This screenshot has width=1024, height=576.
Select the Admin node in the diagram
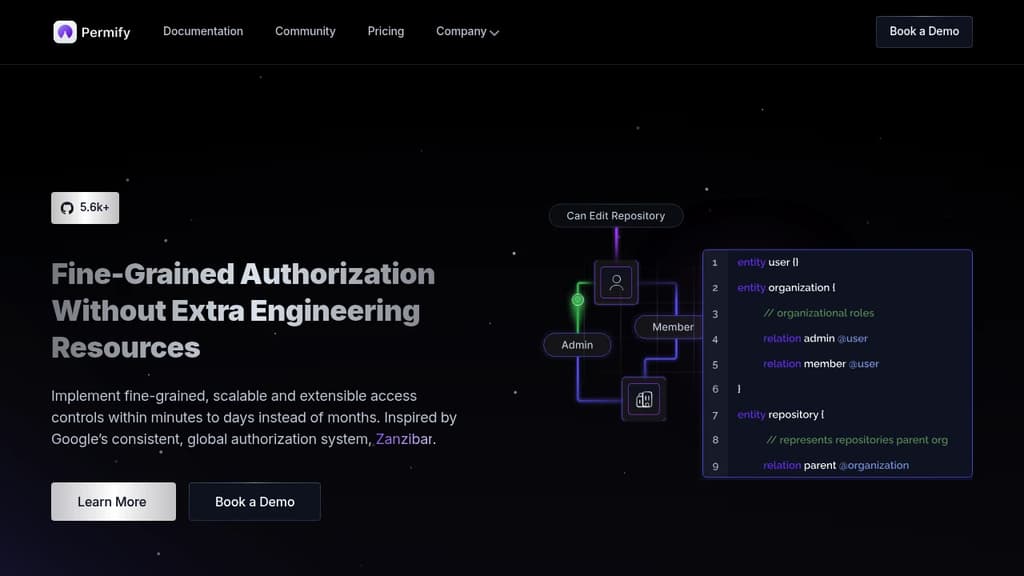point(577,344)
